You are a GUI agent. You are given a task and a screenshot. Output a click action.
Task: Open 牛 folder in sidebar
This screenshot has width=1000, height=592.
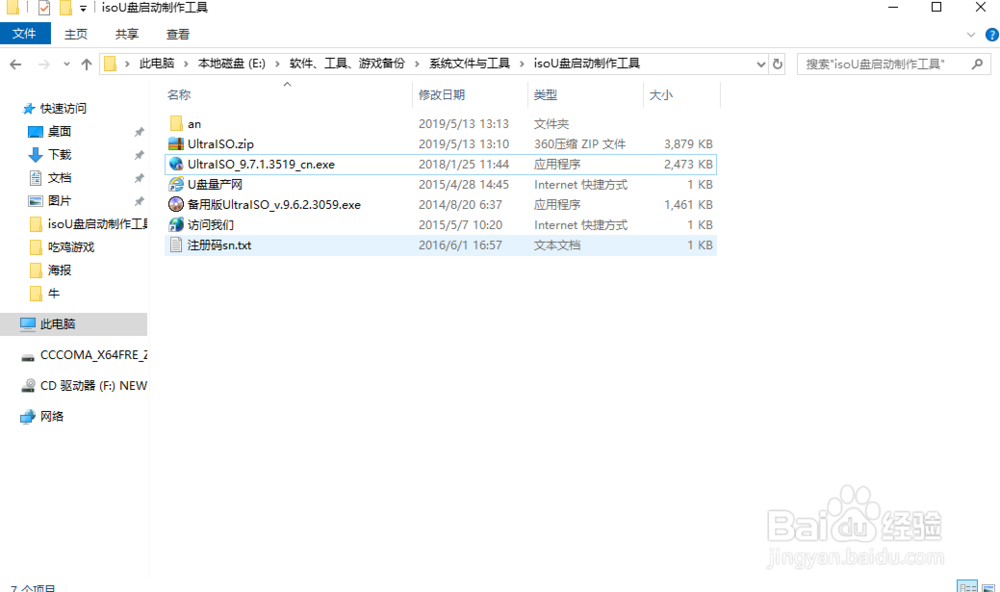click(54, 293)
